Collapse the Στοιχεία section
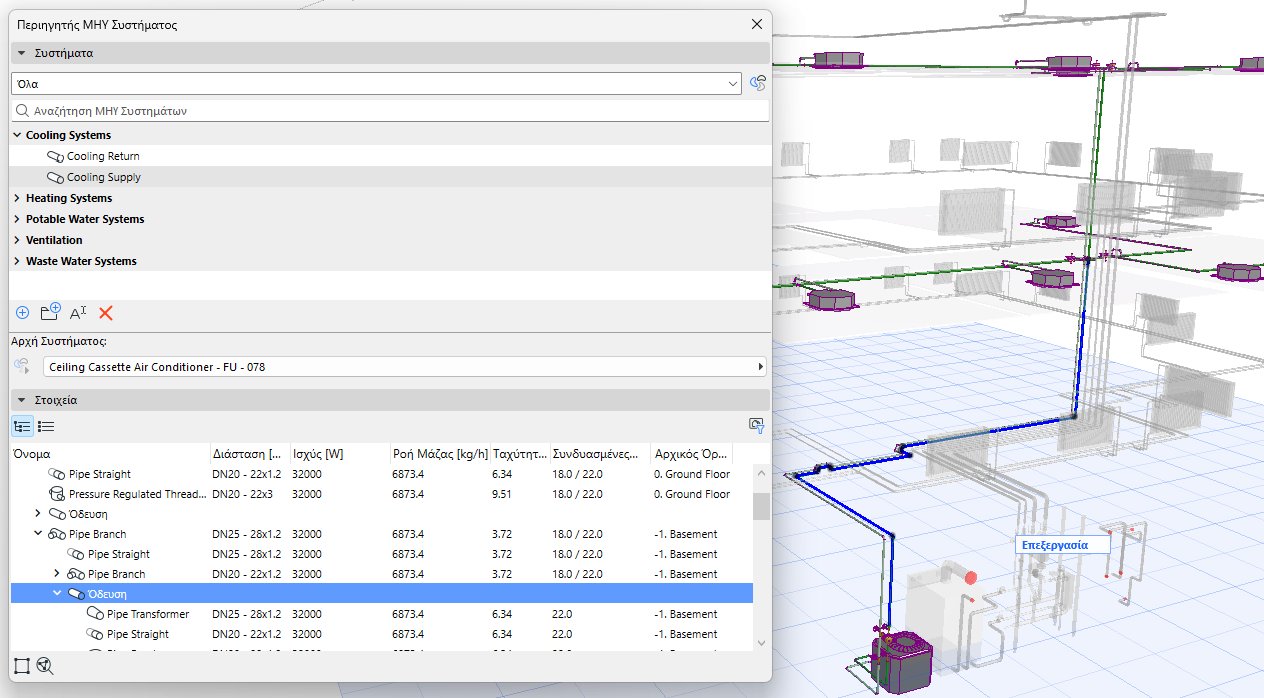 (x=20, y=400)
